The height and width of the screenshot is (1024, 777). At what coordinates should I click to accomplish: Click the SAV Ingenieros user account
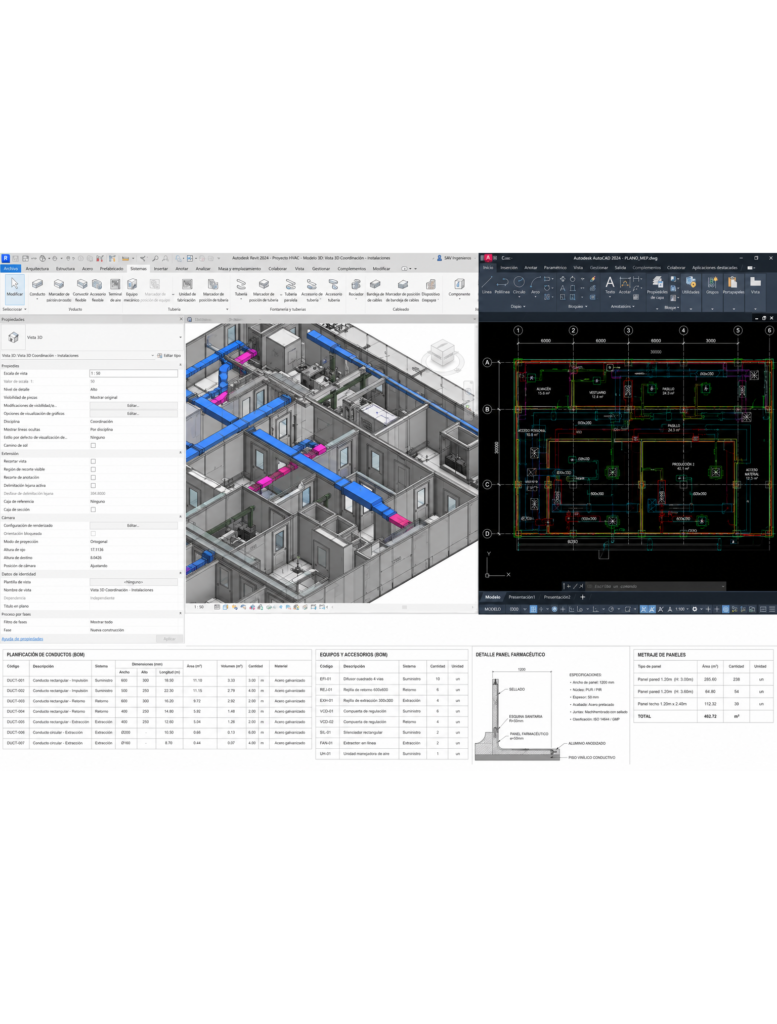tap(454, 258)
